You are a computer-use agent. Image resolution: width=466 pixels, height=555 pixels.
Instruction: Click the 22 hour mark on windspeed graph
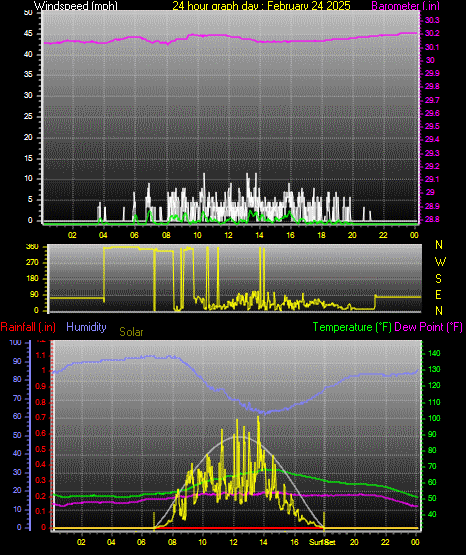[x=383, y=235]
